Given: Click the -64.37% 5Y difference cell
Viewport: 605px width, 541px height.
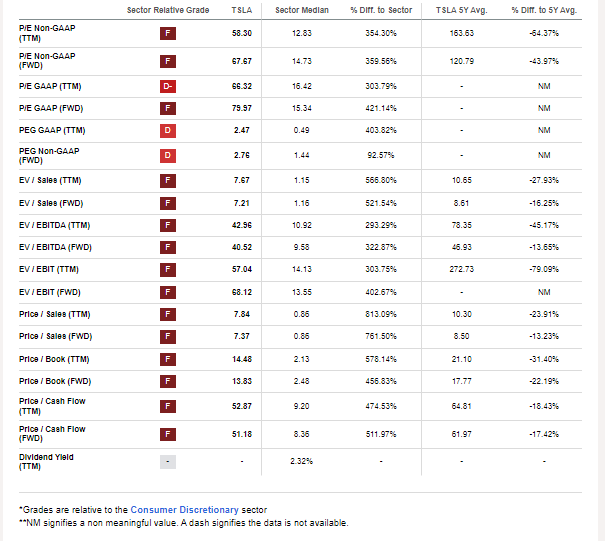Looking at the screenshot, I should pyautogui.click(x=544, y=34).
